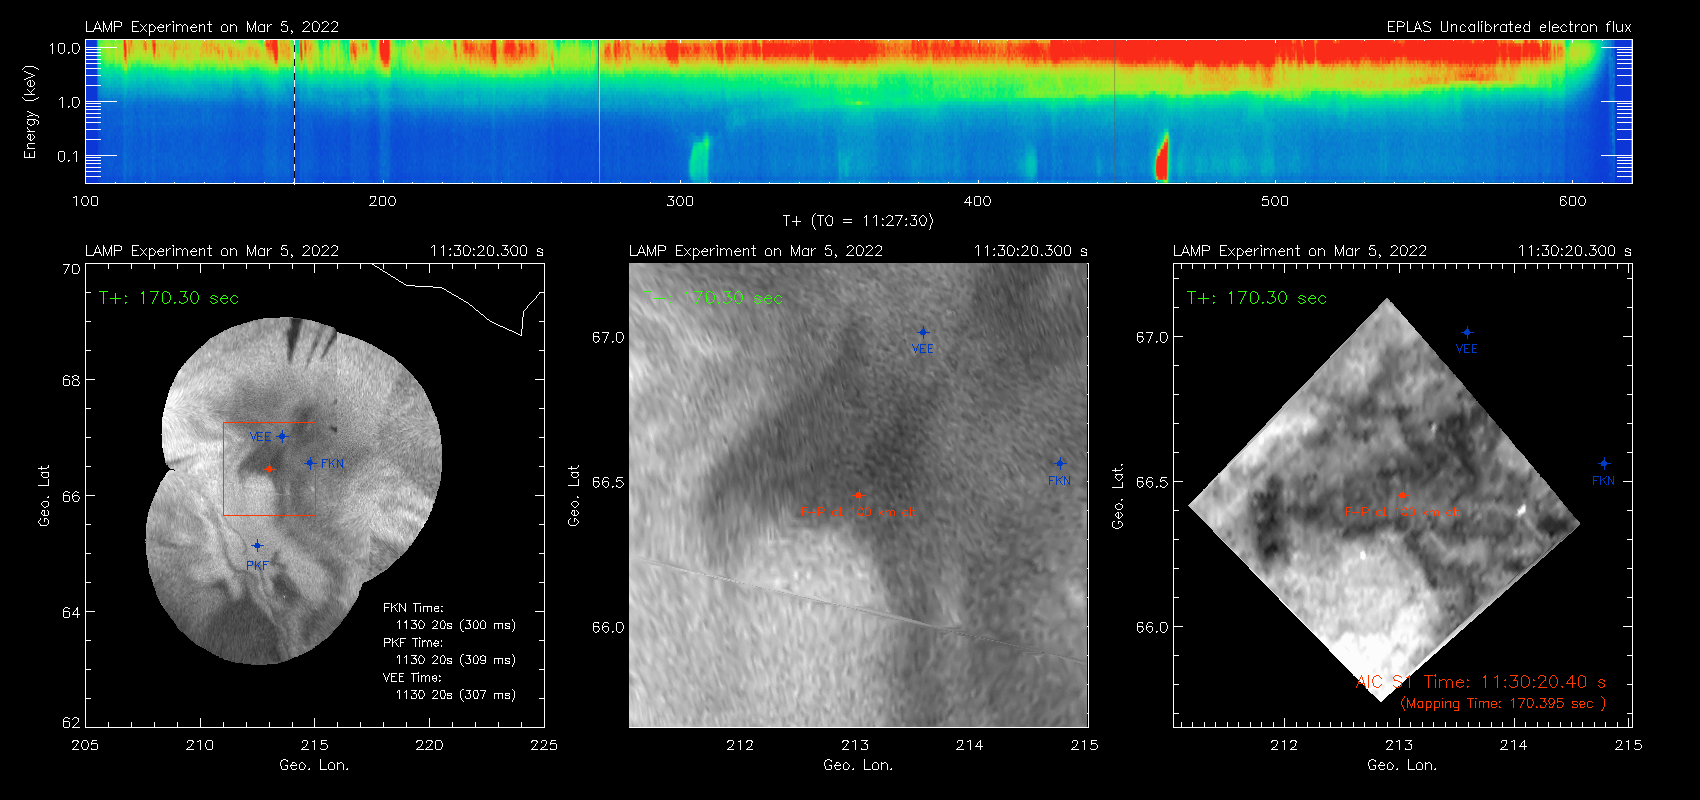The height and width of the screenshot is (800, 1700).
Task: Click the left panel's '11:30:20.300 s' timestamp
Action: (487, 251)
